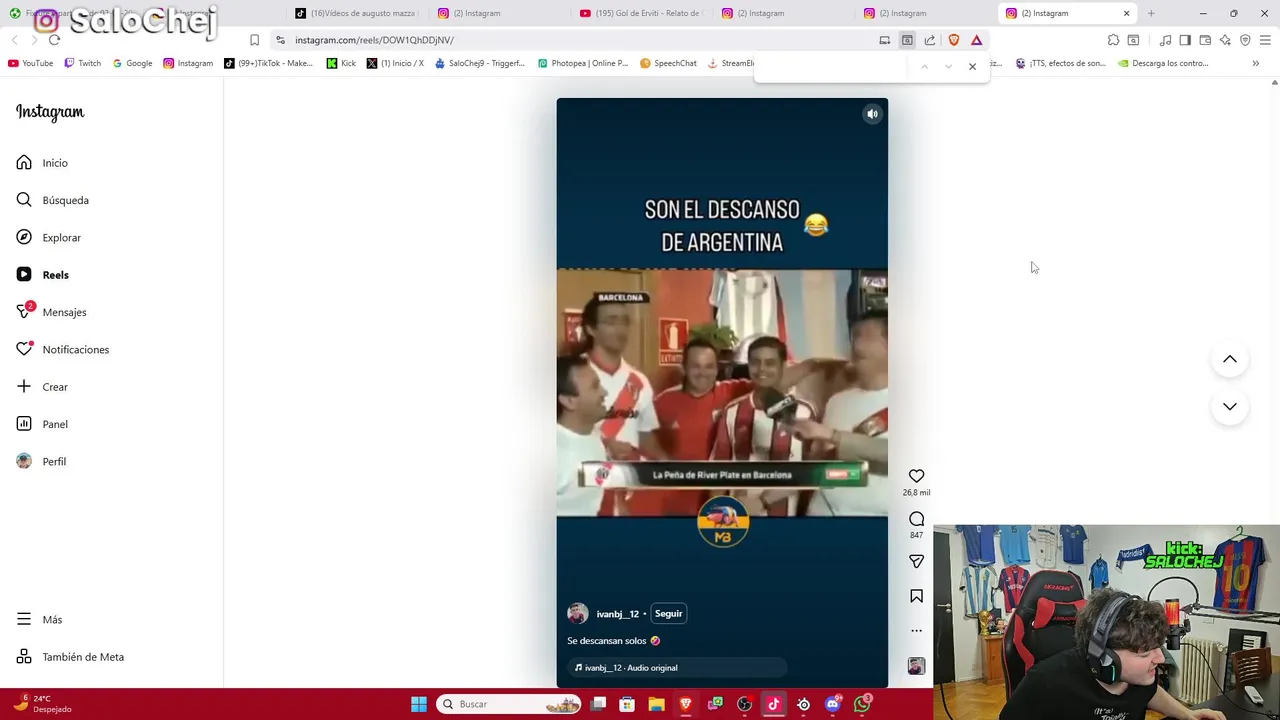
Task: Go back with the browser back arrow
Action: click(x=15, y=40)
